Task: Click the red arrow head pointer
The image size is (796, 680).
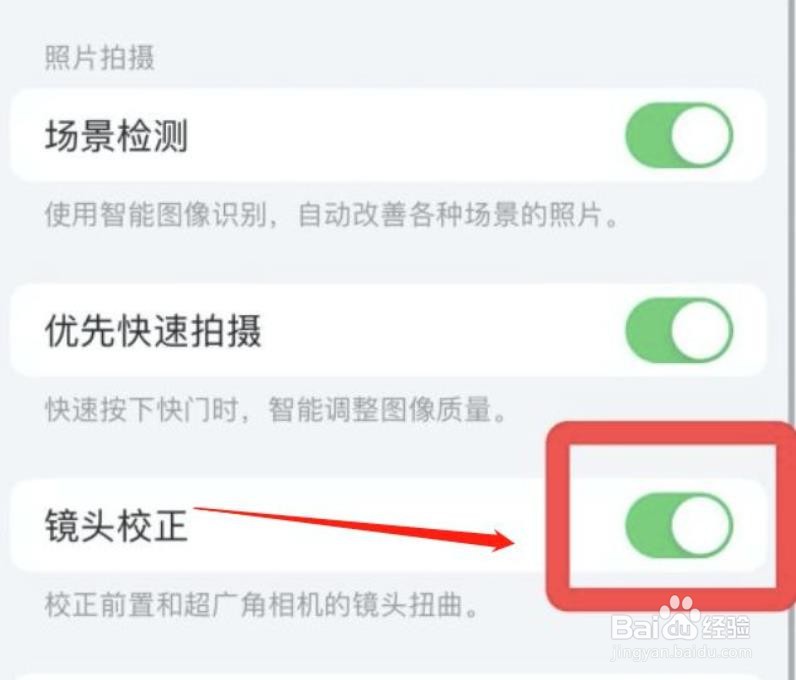Action: pos(500,541)
